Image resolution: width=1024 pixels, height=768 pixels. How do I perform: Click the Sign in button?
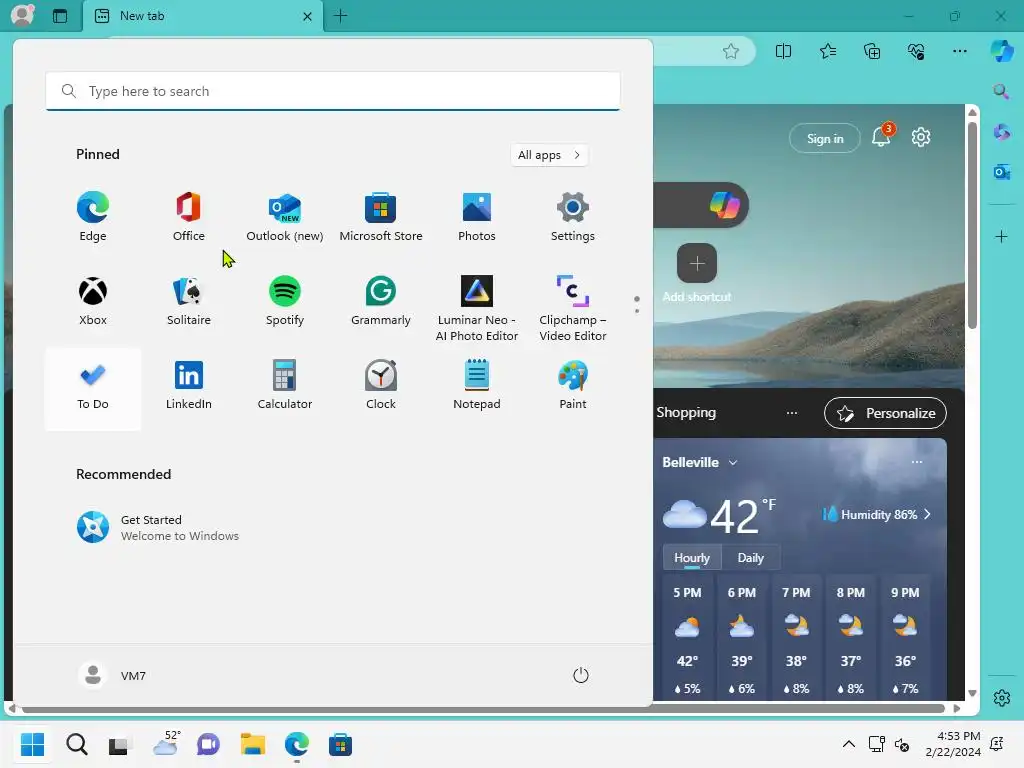coord(825,138)
